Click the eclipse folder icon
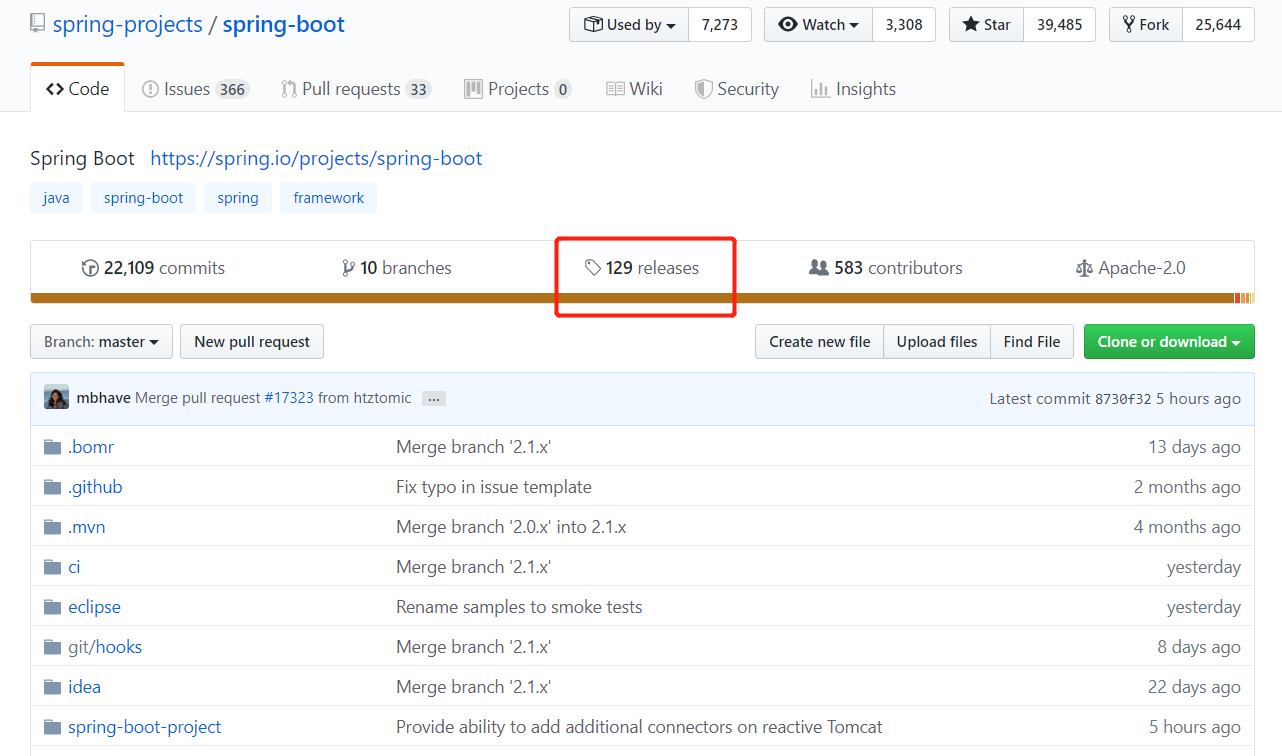 click(52, 607)
